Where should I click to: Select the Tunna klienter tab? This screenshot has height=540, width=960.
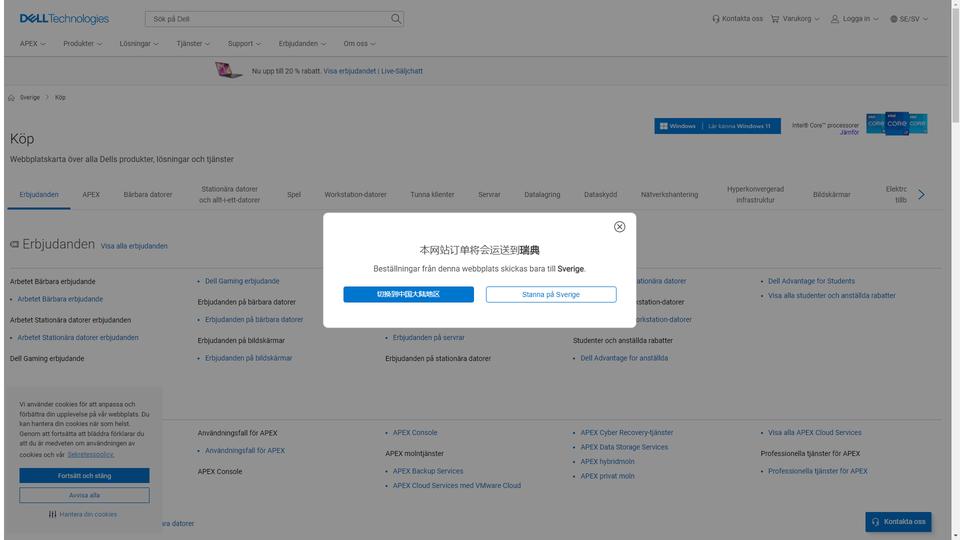[432, 195]
